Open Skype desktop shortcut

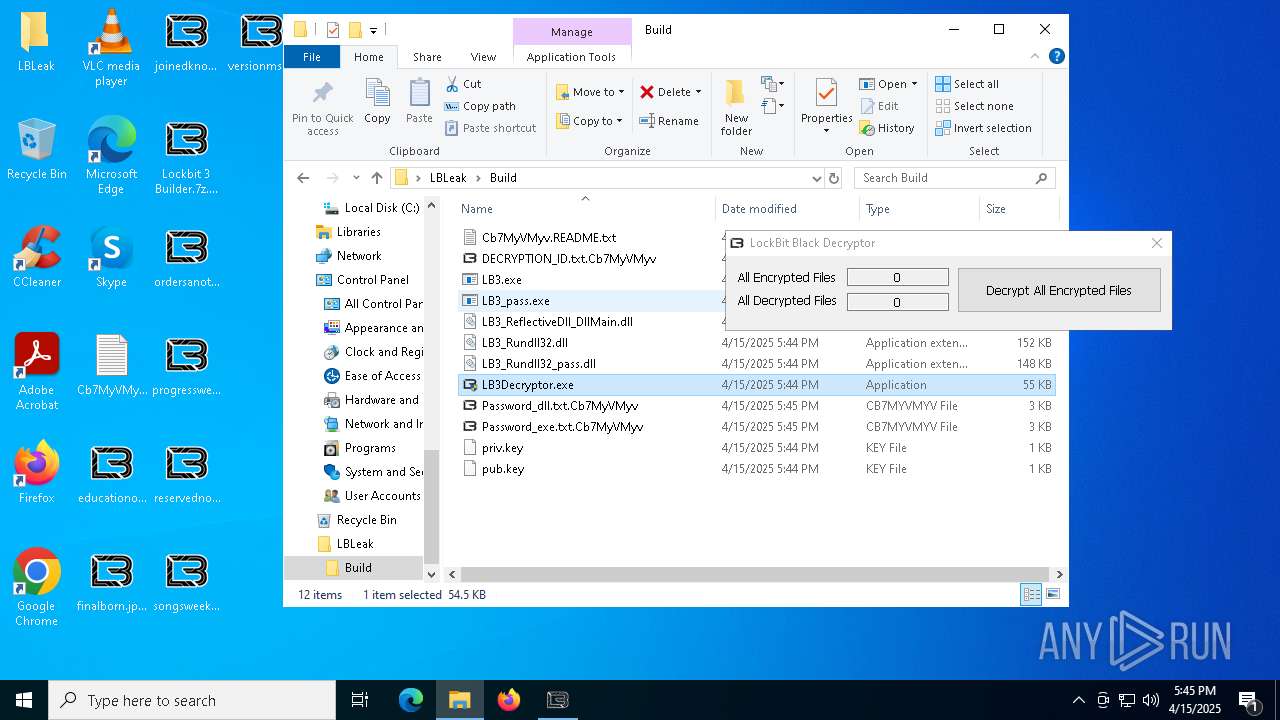[111, 258]
